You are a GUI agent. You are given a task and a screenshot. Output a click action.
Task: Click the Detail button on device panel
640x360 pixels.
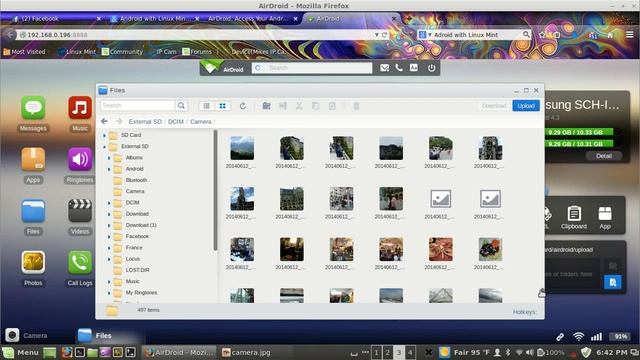pyautogui.click(x=604, y=156)
